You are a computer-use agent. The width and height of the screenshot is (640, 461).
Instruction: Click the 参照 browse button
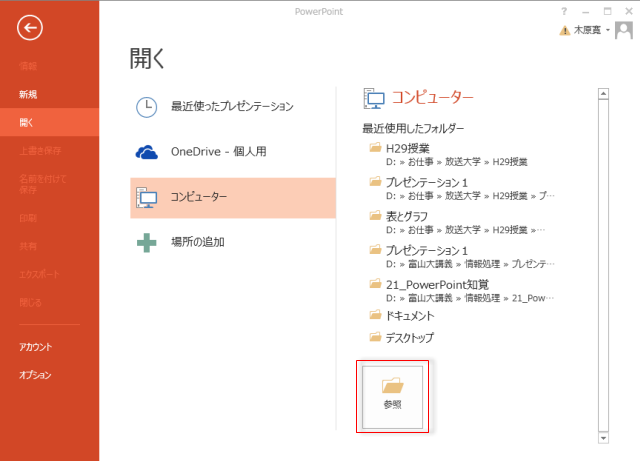coord(392,397)
